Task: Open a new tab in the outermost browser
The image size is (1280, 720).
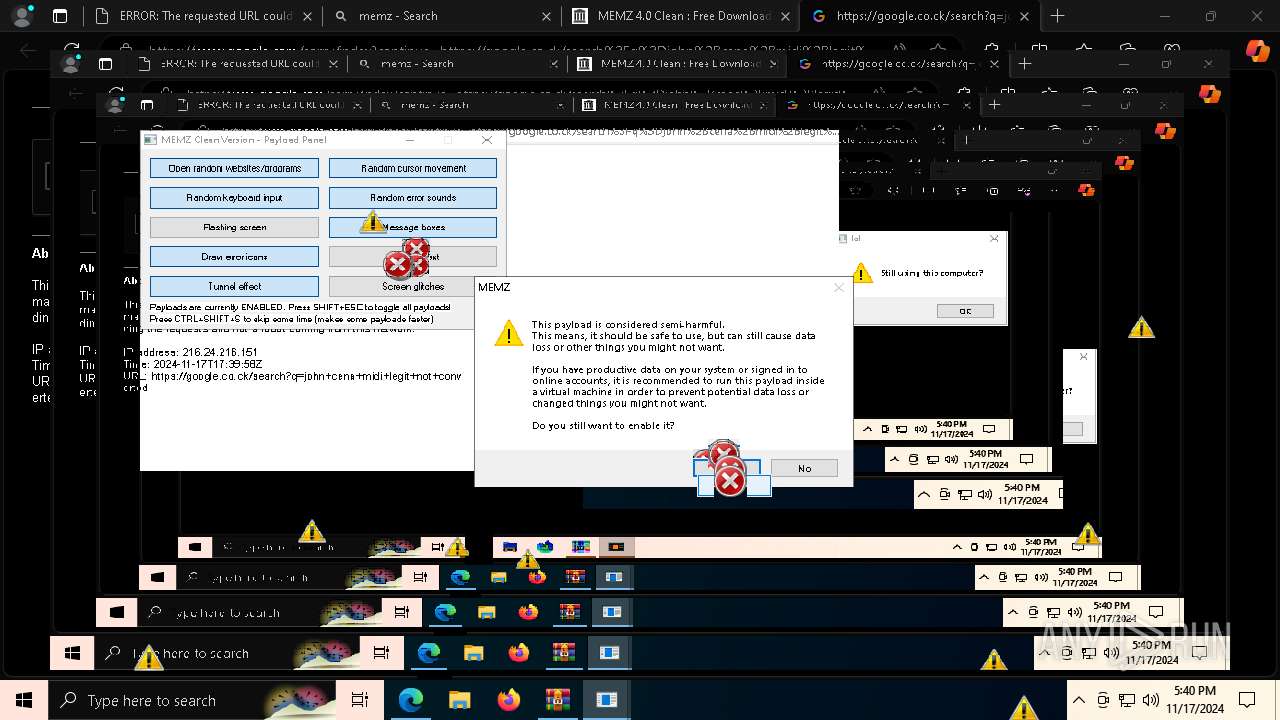Action: (1057, 16)
